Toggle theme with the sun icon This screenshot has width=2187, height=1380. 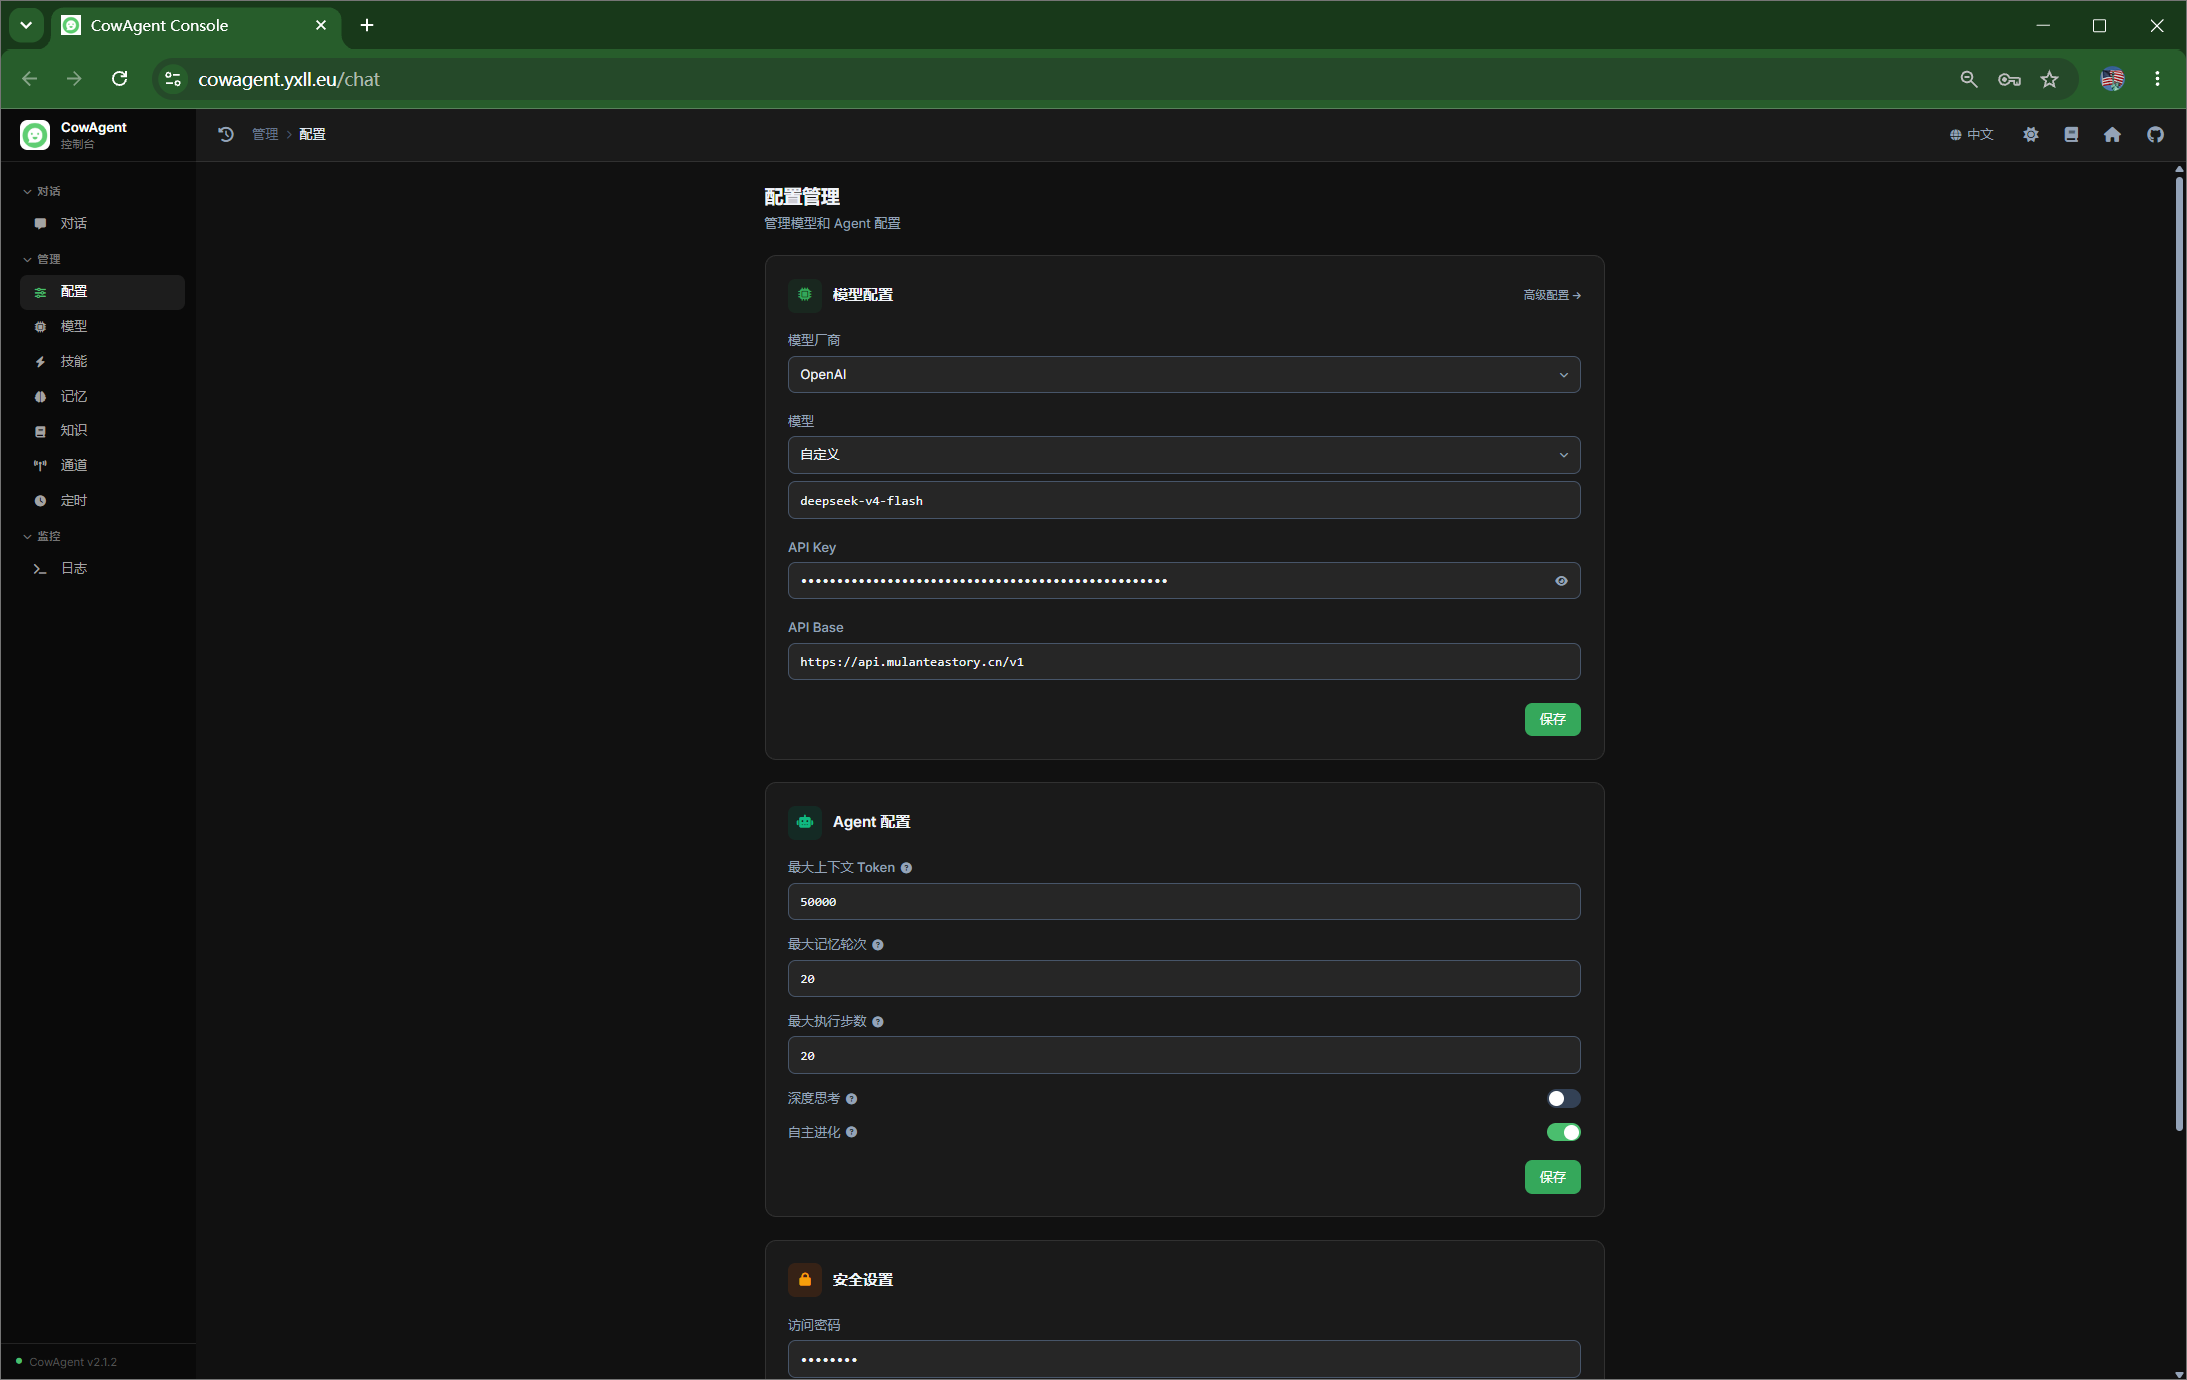pyautogui.click(x=2030, y=134)
